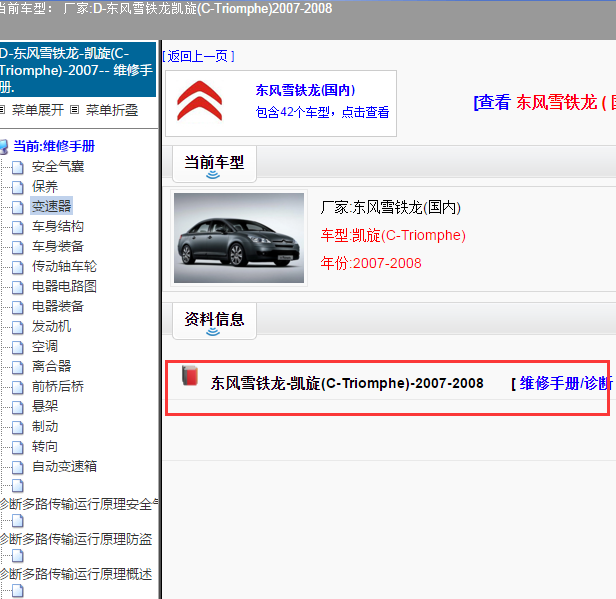This screenshot has height=599, width=616.
Task: Click the page icon beside 电器电路图
Action: 18,288
